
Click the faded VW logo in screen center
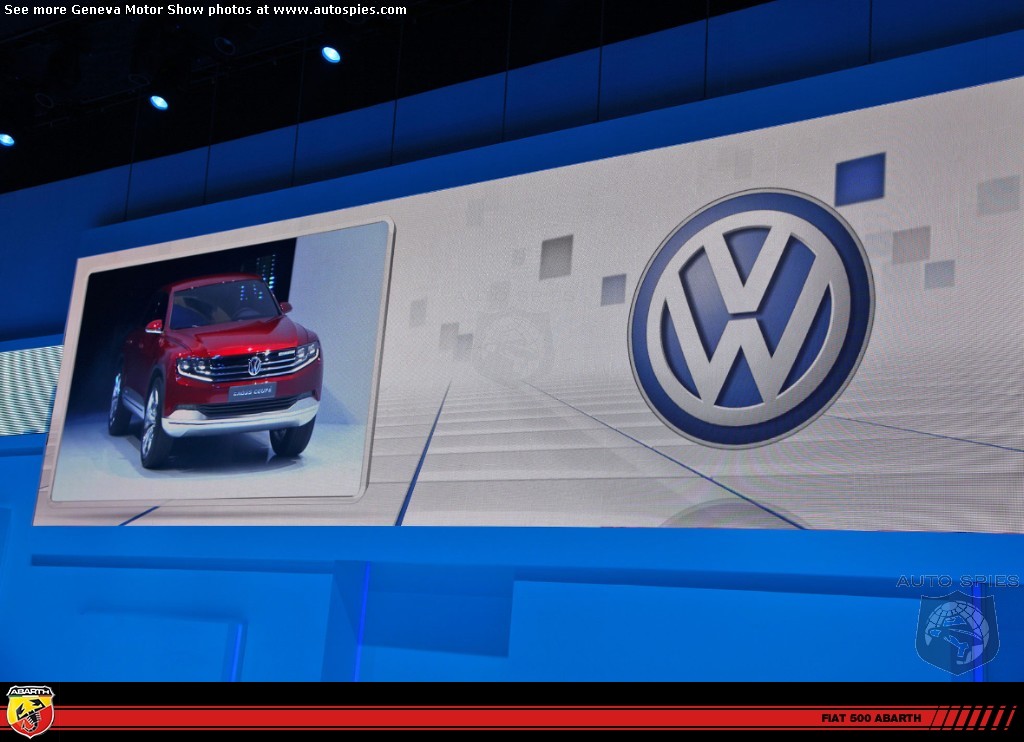click(x=513, y=345)
